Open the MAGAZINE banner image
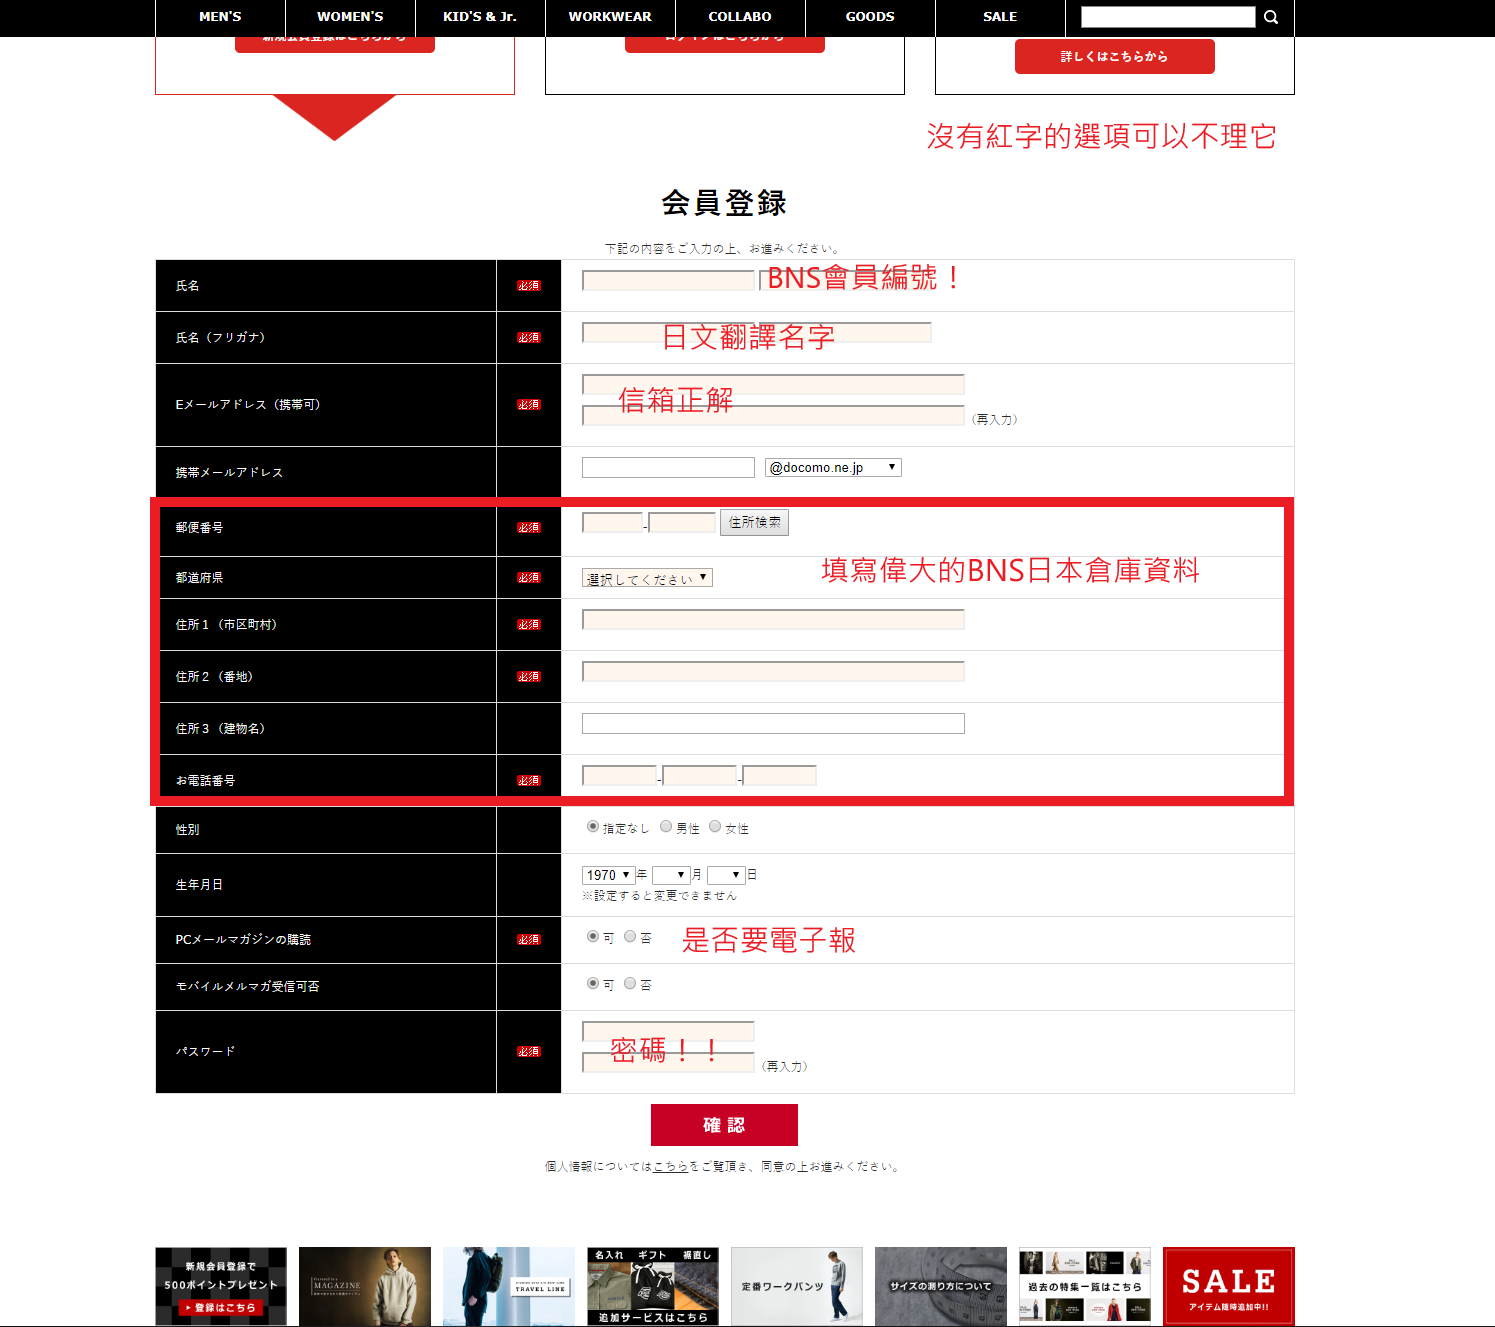The height and width of the screenshot is (1327, 1495). click(364, 1286)
